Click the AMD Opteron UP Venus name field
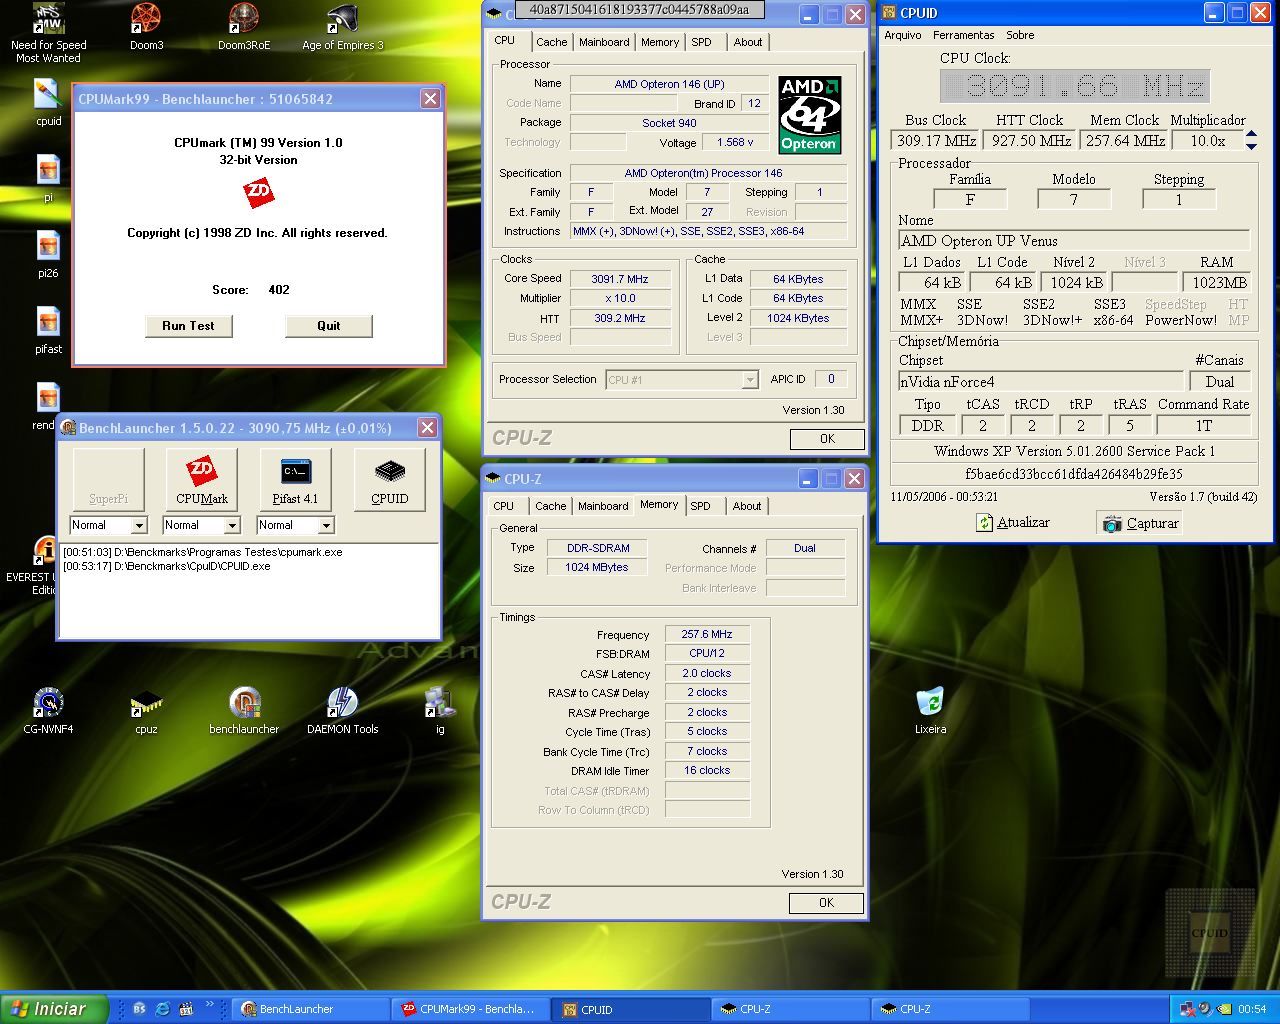Screen dimensions: 1280x1024 point(1074,241)
